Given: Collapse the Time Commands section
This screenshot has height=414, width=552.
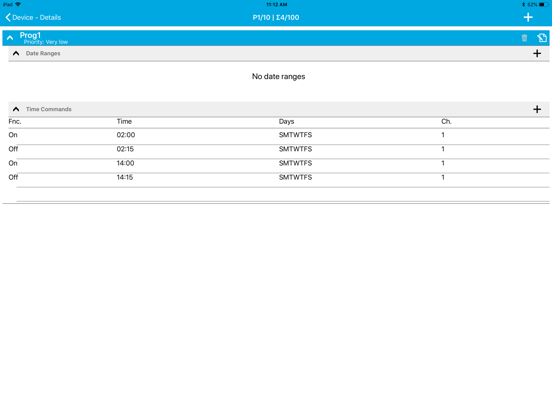Looking at the screenshot, I should (x=16, y=109).
